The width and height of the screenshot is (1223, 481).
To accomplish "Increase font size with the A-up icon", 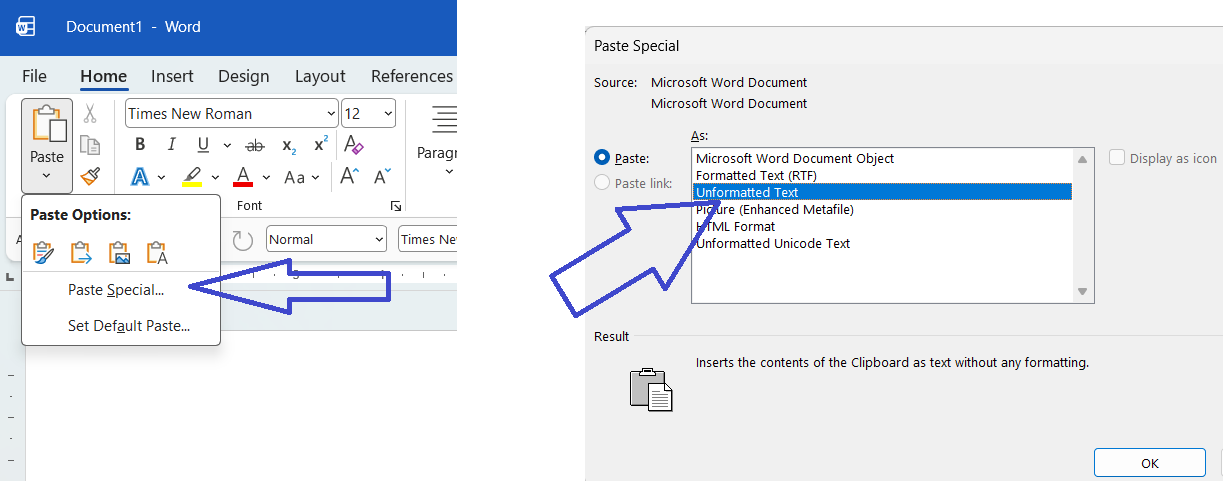I will (x=349, y=177).
